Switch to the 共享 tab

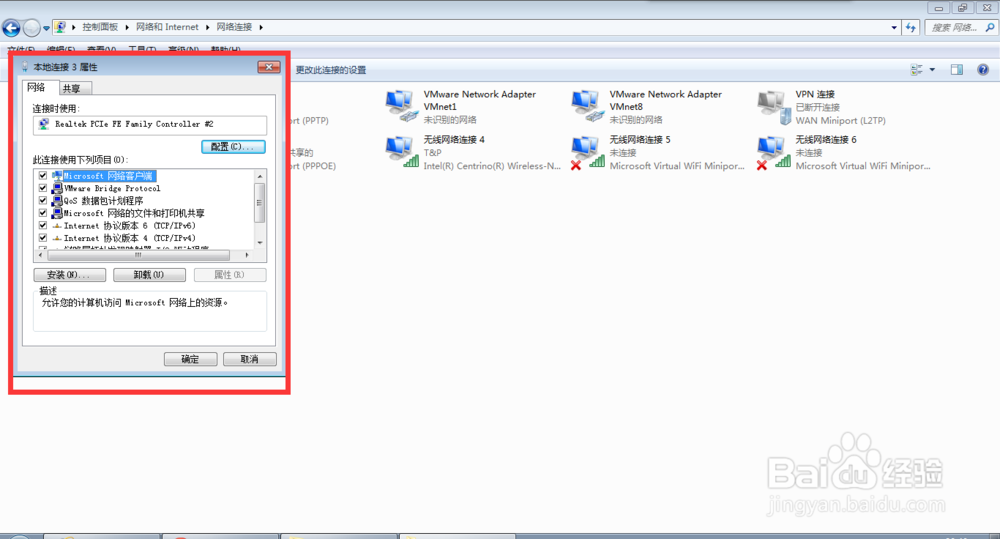[x=71, y=89]
